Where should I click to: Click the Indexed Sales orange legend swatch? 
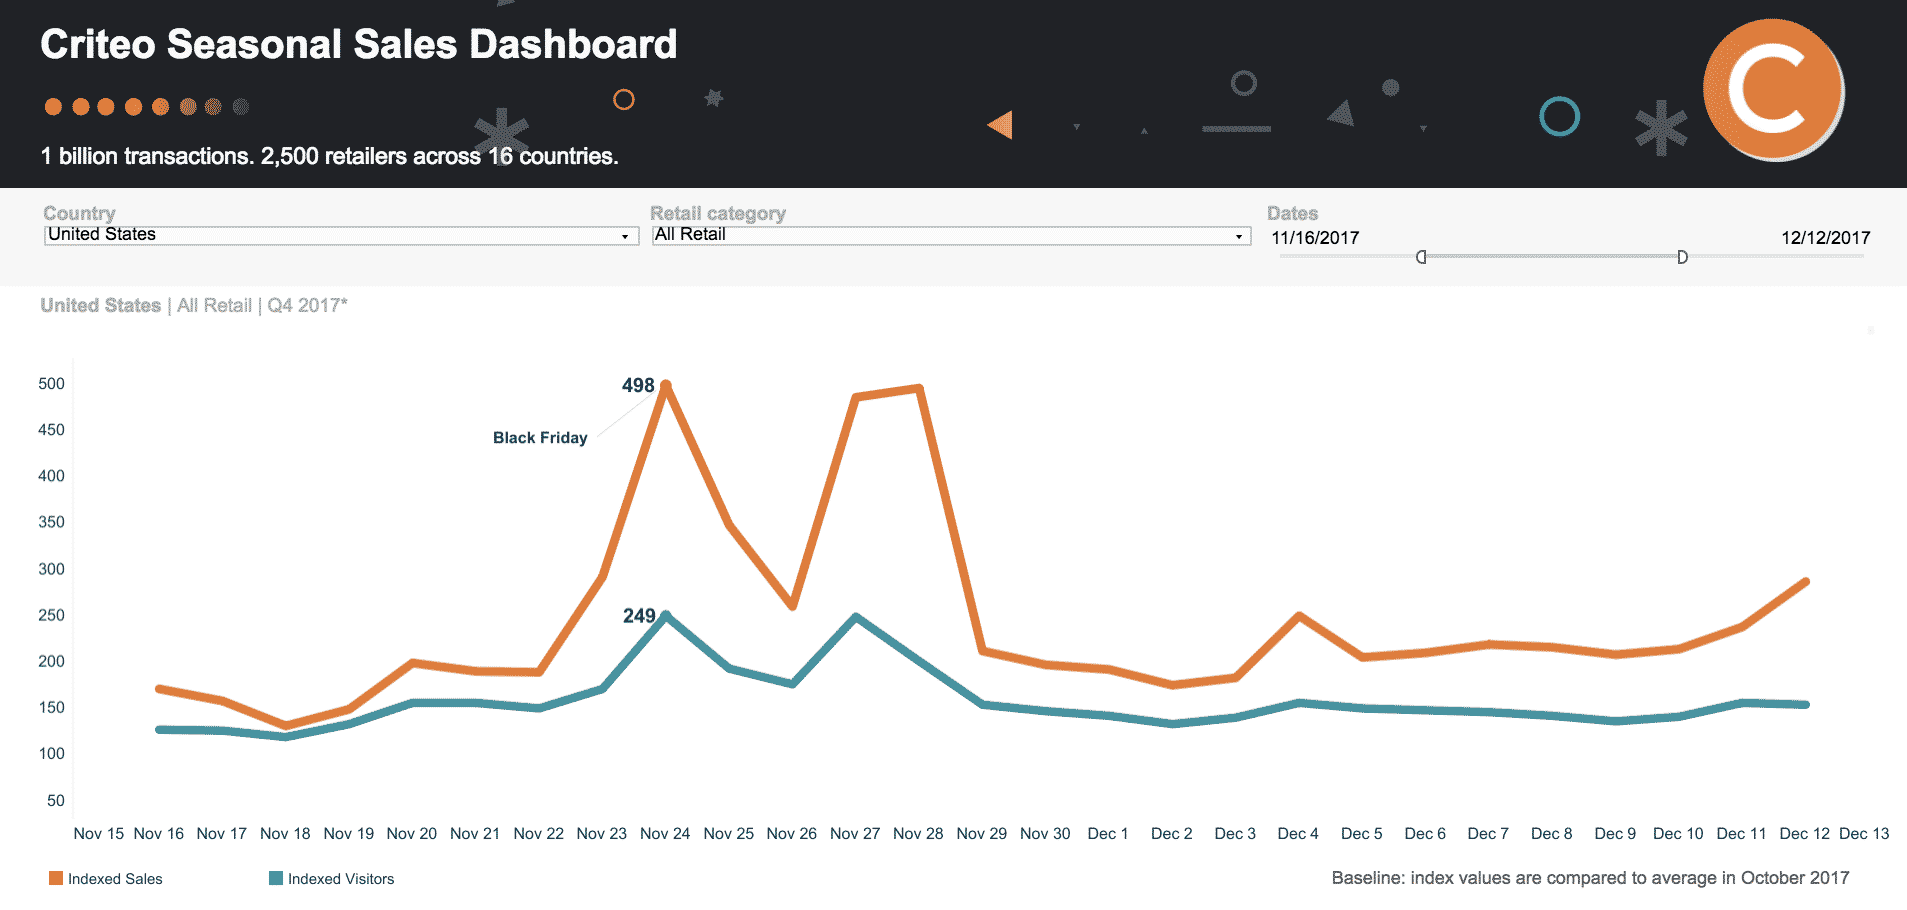[56, 878]
